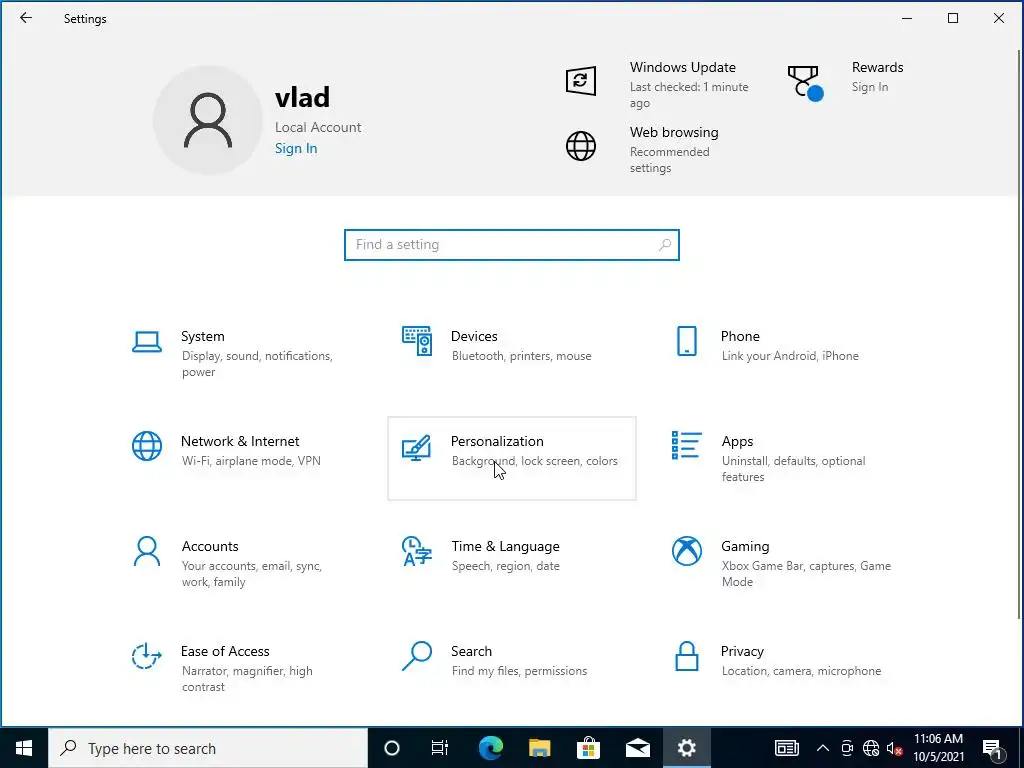The image size is (1024, 768).
Task: Open the Search magnifying glass category icon
Action: coord(417,656)
